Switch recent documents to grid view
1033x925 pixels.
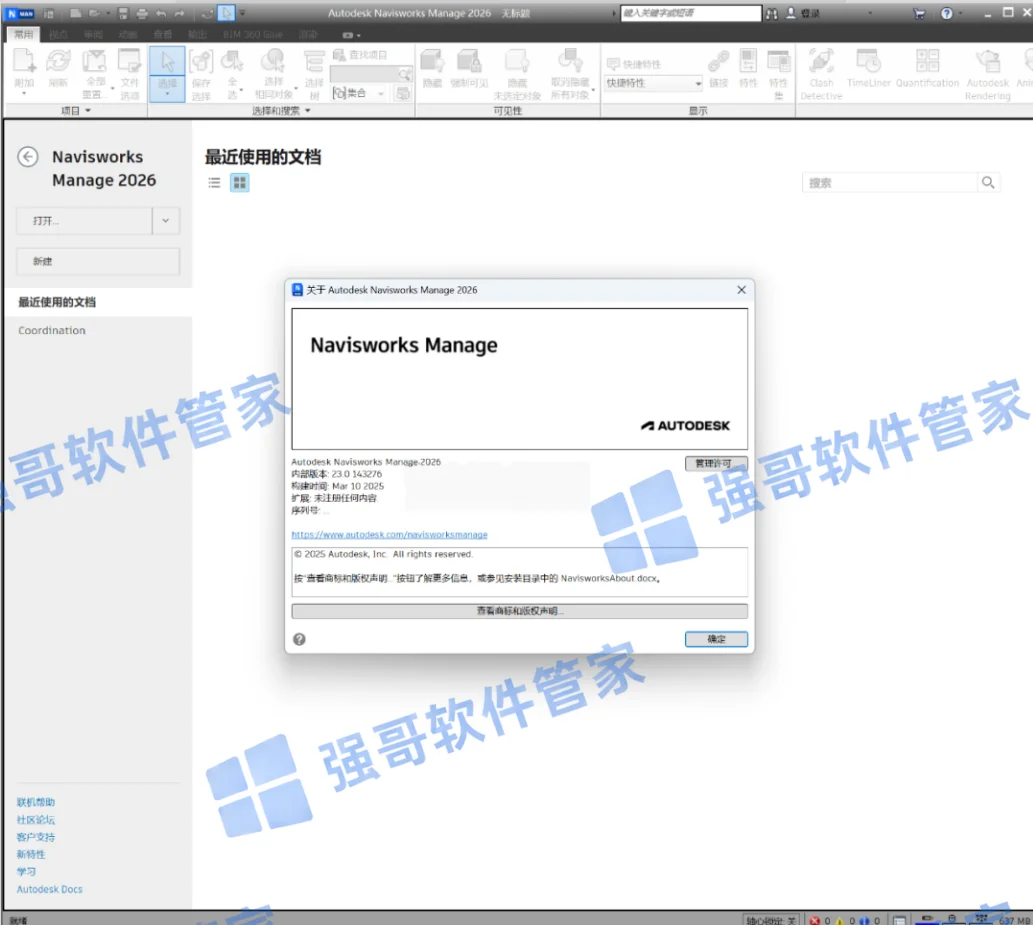point(240,182)
